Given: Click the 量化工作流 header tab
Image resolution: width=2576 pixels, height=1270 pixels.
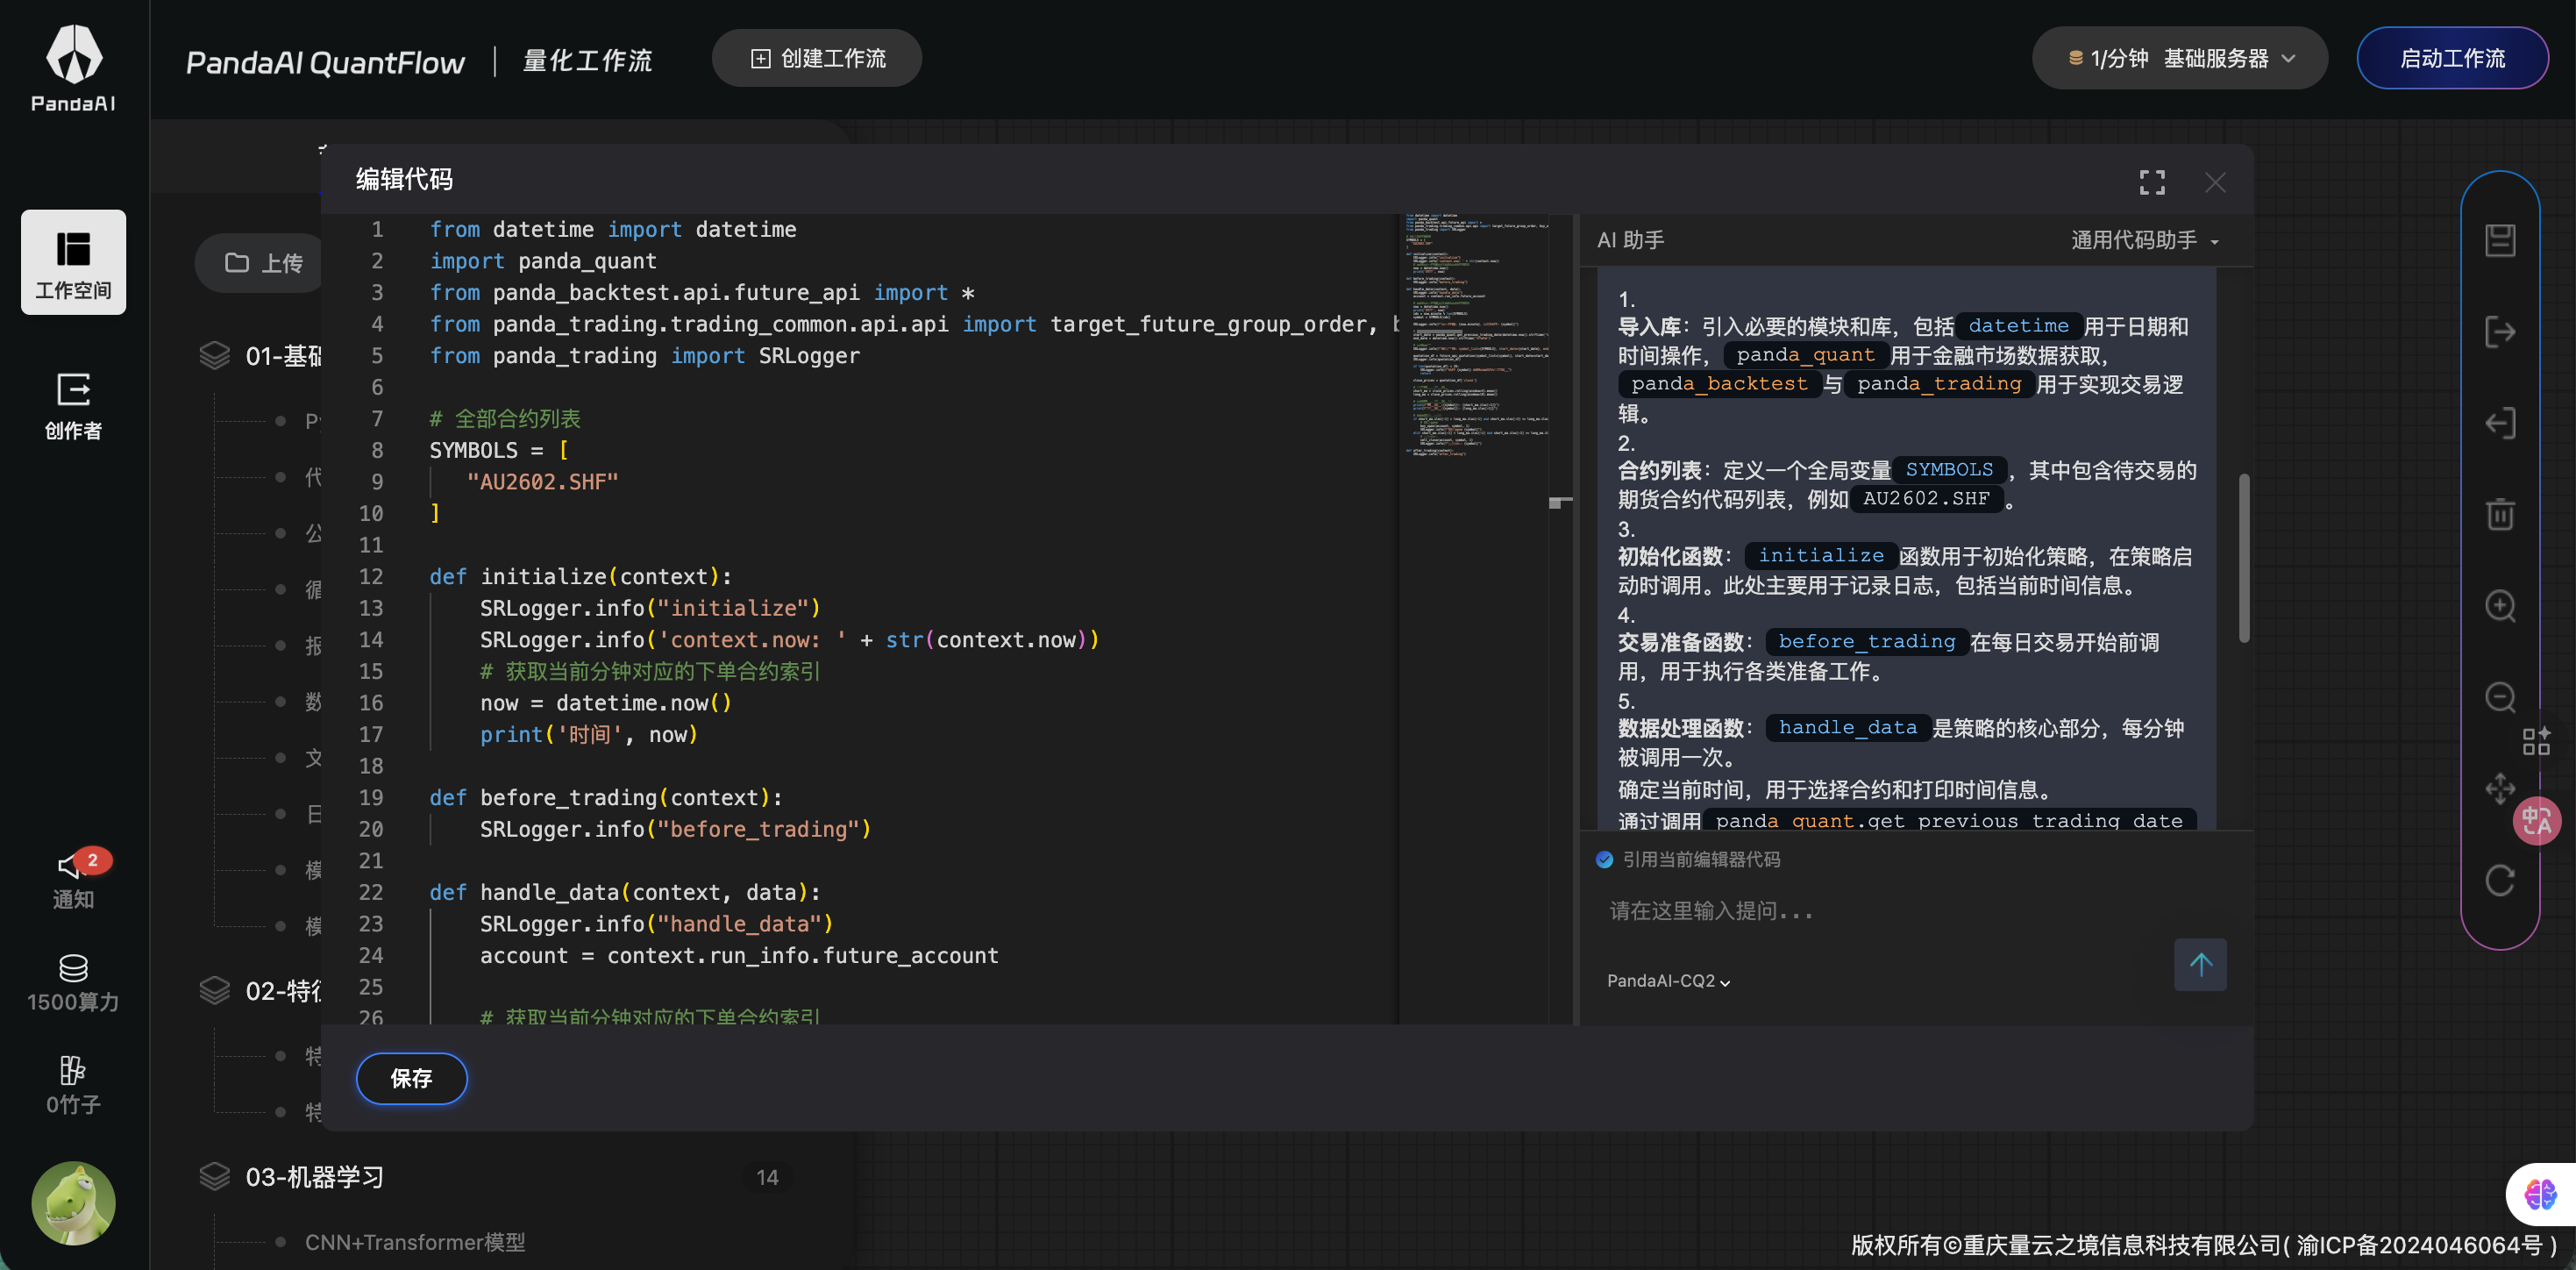Looking at the screenshot, I should click(x=587, y=61).
